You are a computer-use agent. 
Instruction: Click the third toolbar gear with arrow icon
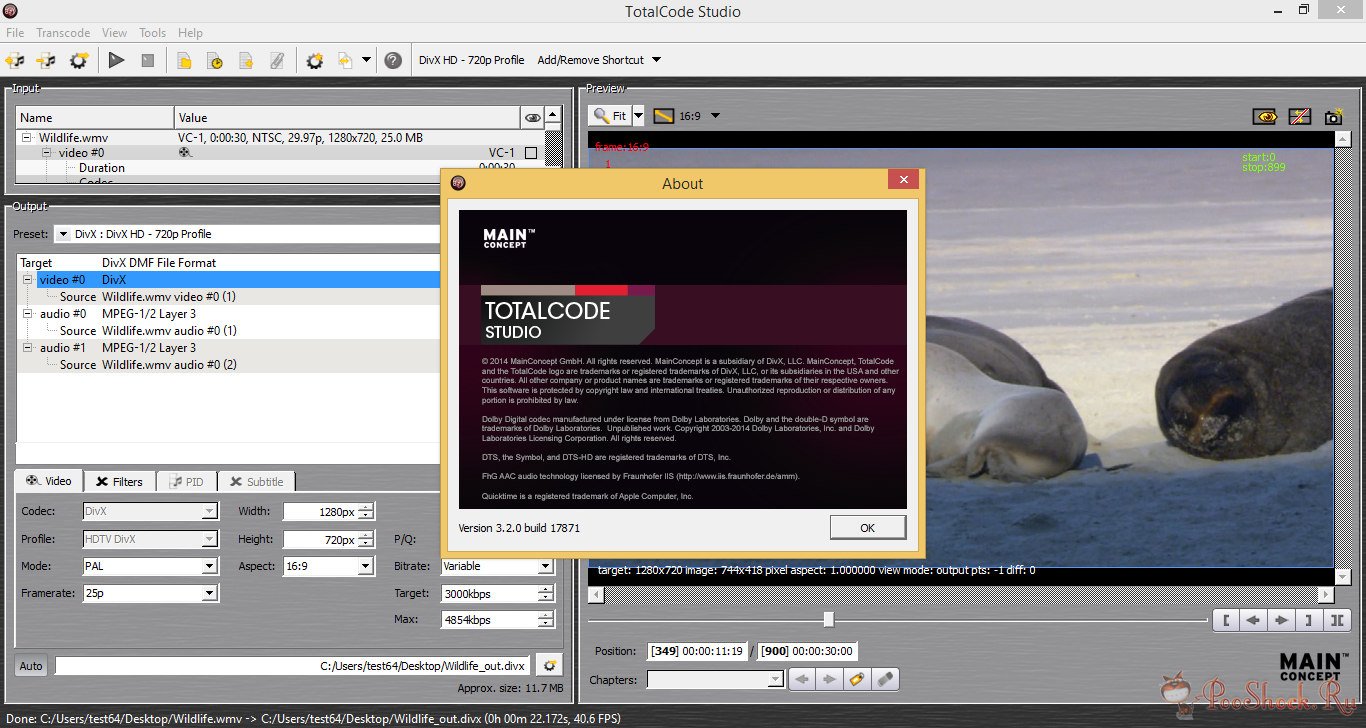(78, 60)
